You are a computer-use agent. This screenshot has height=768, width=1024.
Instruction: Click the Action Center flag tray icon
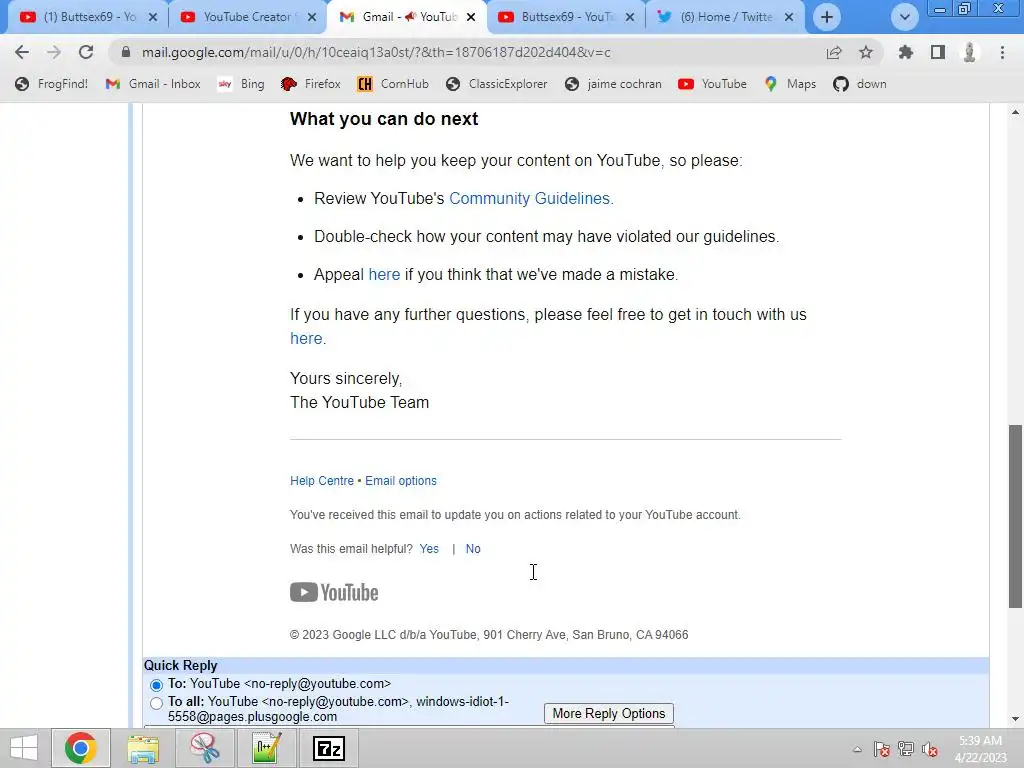click(x=882, y=749)
